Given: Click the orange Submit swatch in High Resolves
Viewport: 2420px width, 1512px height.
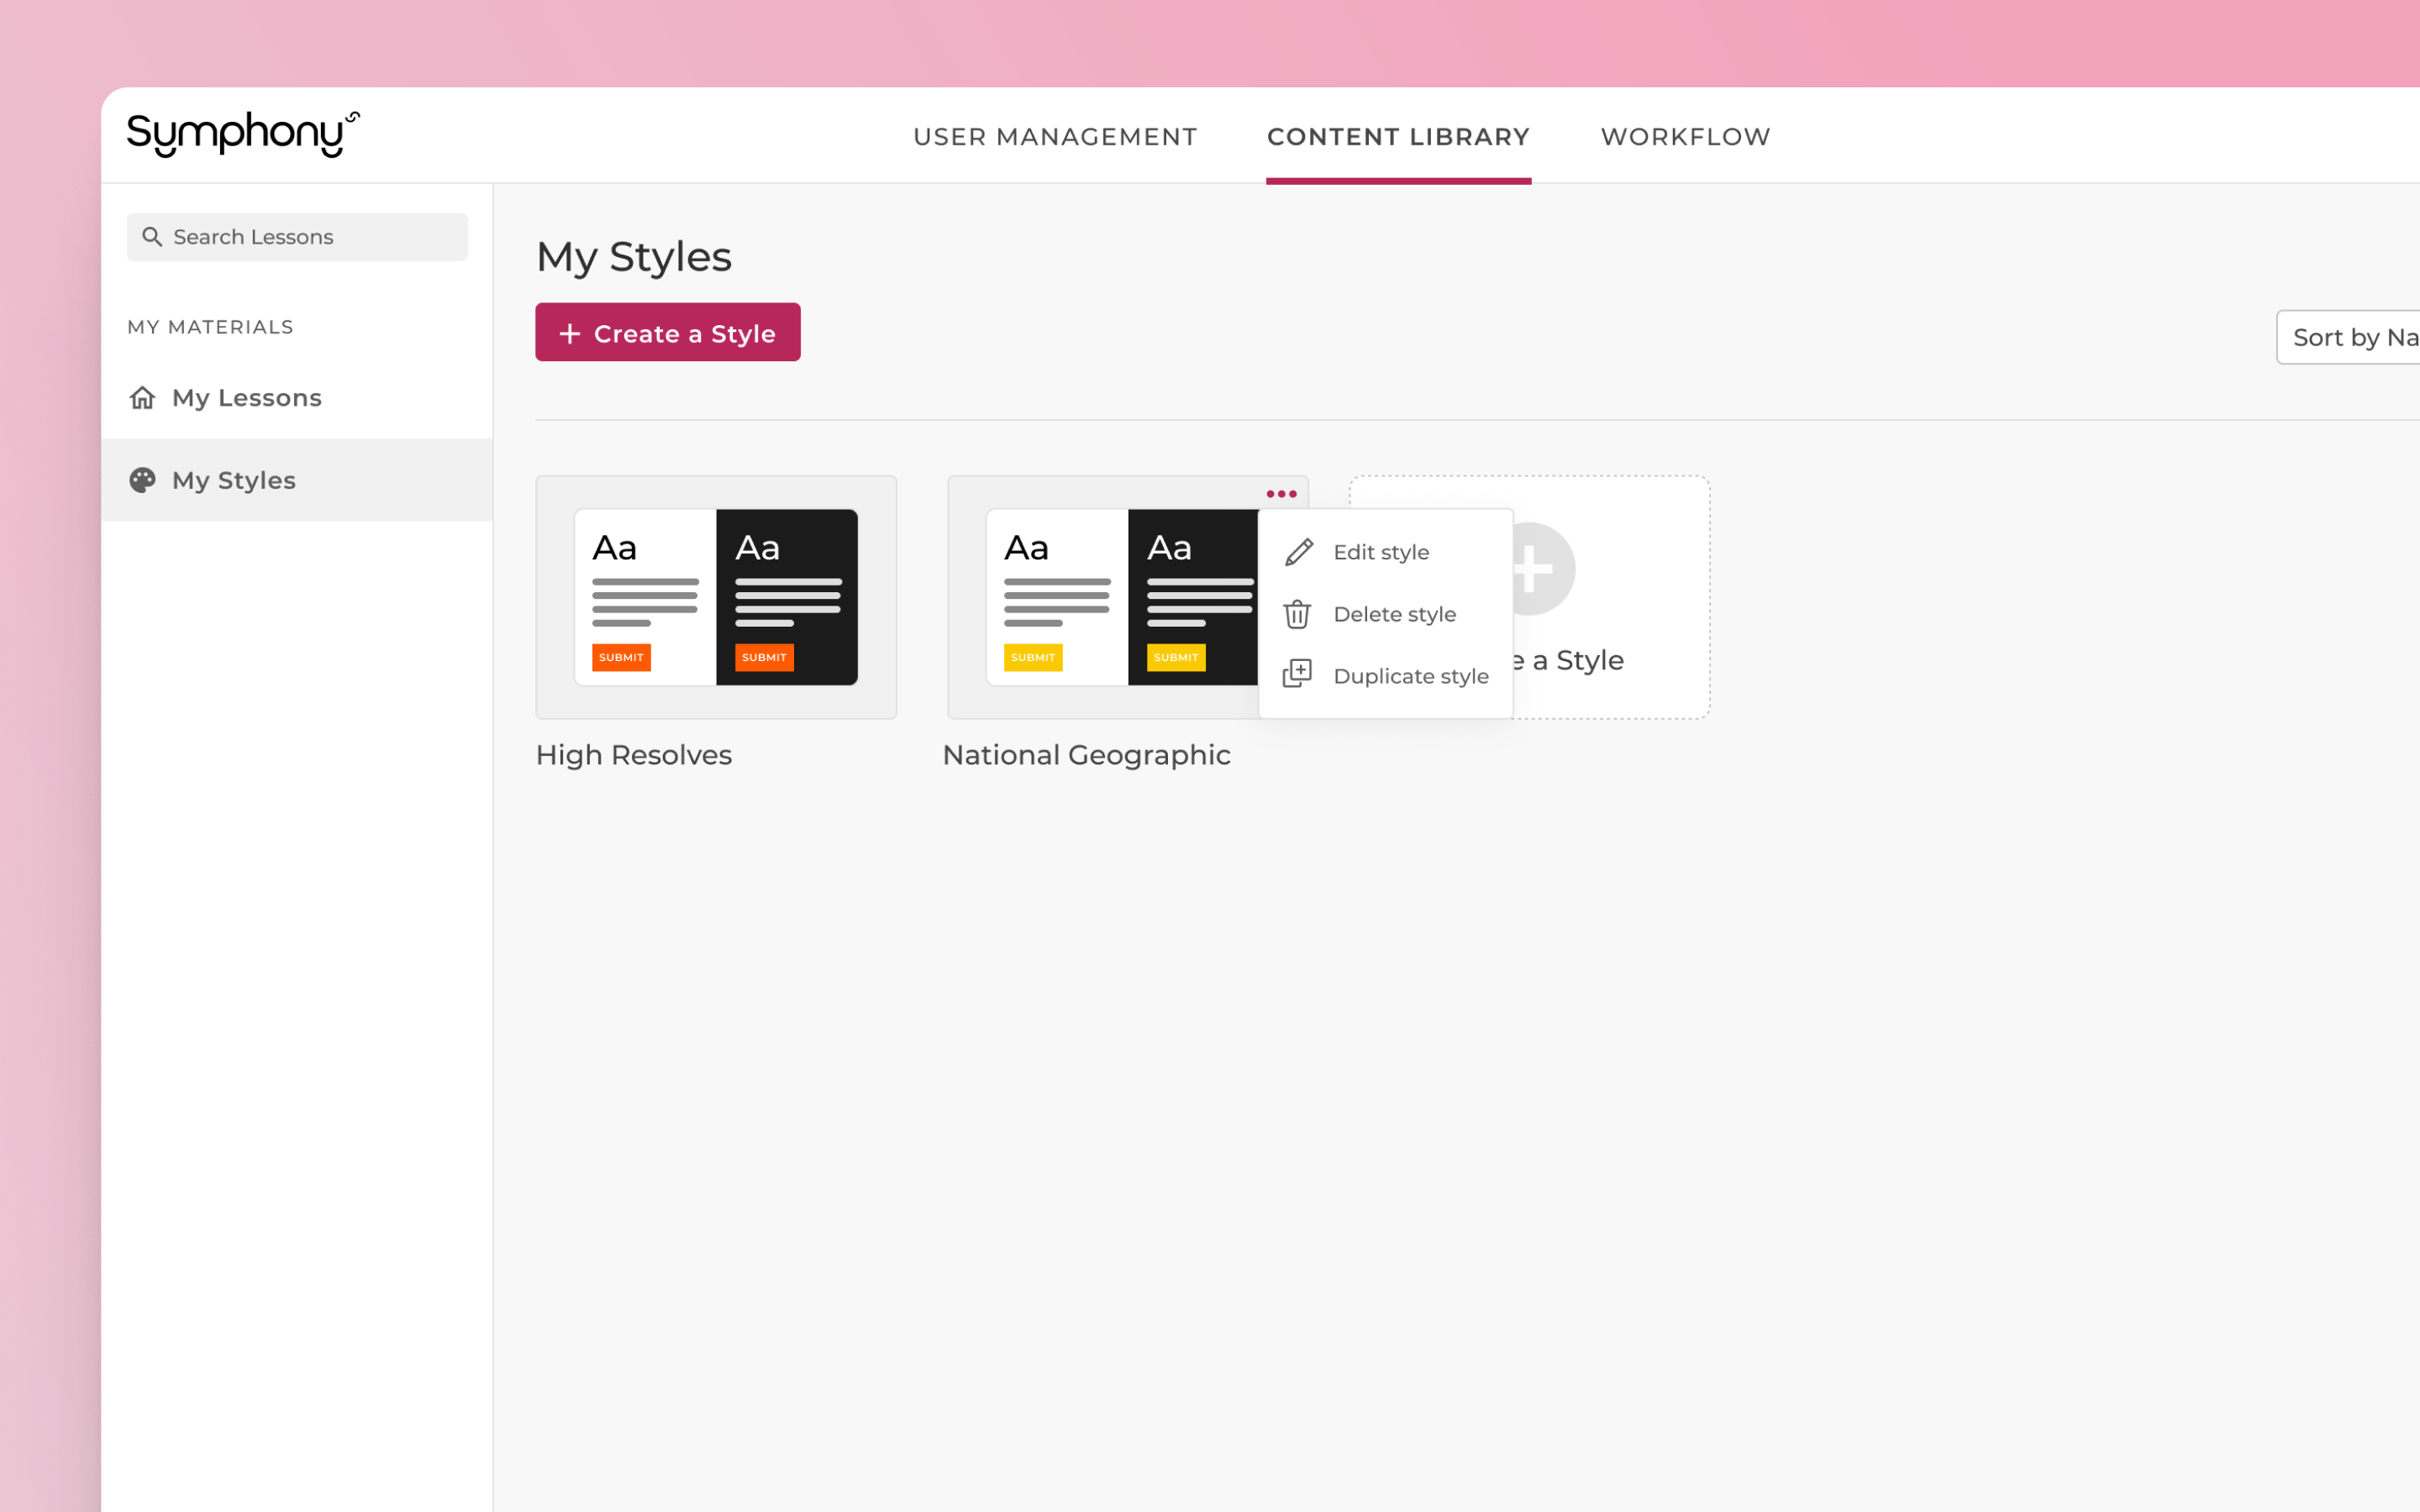Looking at the screenshot, I should click(x=621, y=657).
